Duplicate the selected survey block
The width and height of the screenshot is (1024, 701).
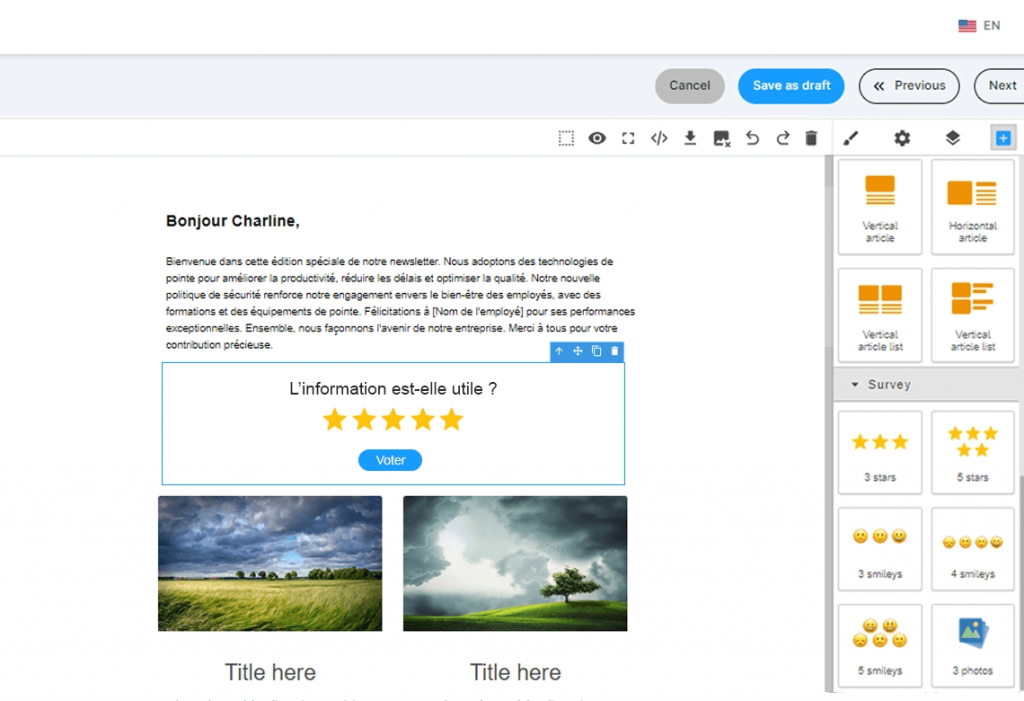pos(596,351)
